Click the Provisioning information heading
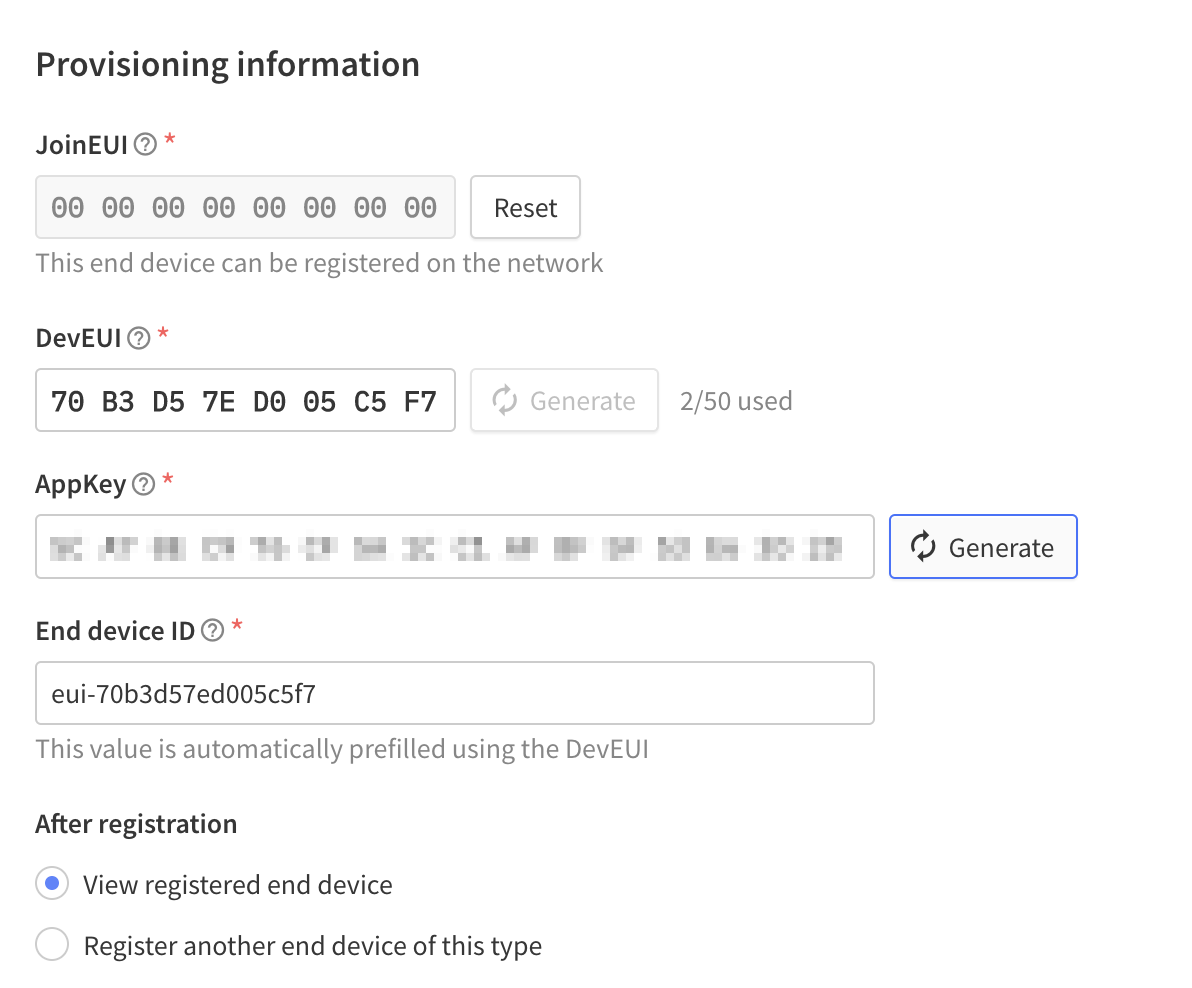 [228, 65]
